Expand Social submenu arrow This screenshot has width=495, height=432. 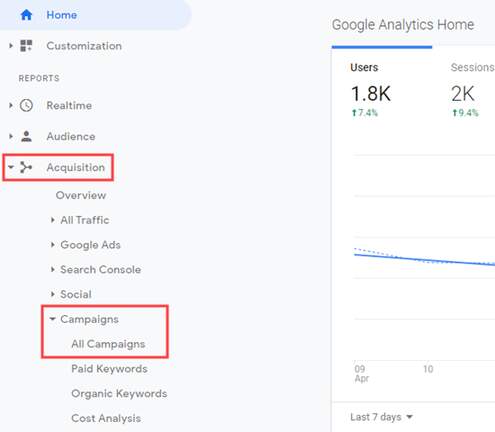(x=53, y=294)
